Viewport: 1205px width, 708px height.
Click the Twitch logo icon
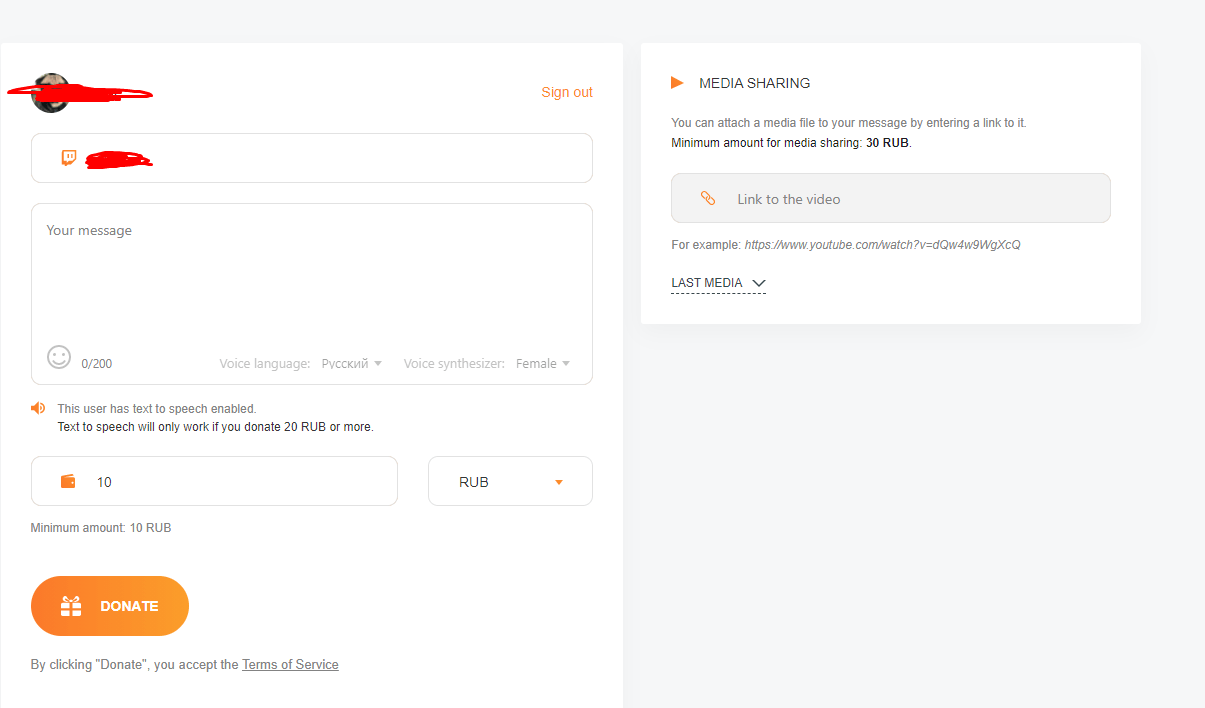tap(69, 158)
